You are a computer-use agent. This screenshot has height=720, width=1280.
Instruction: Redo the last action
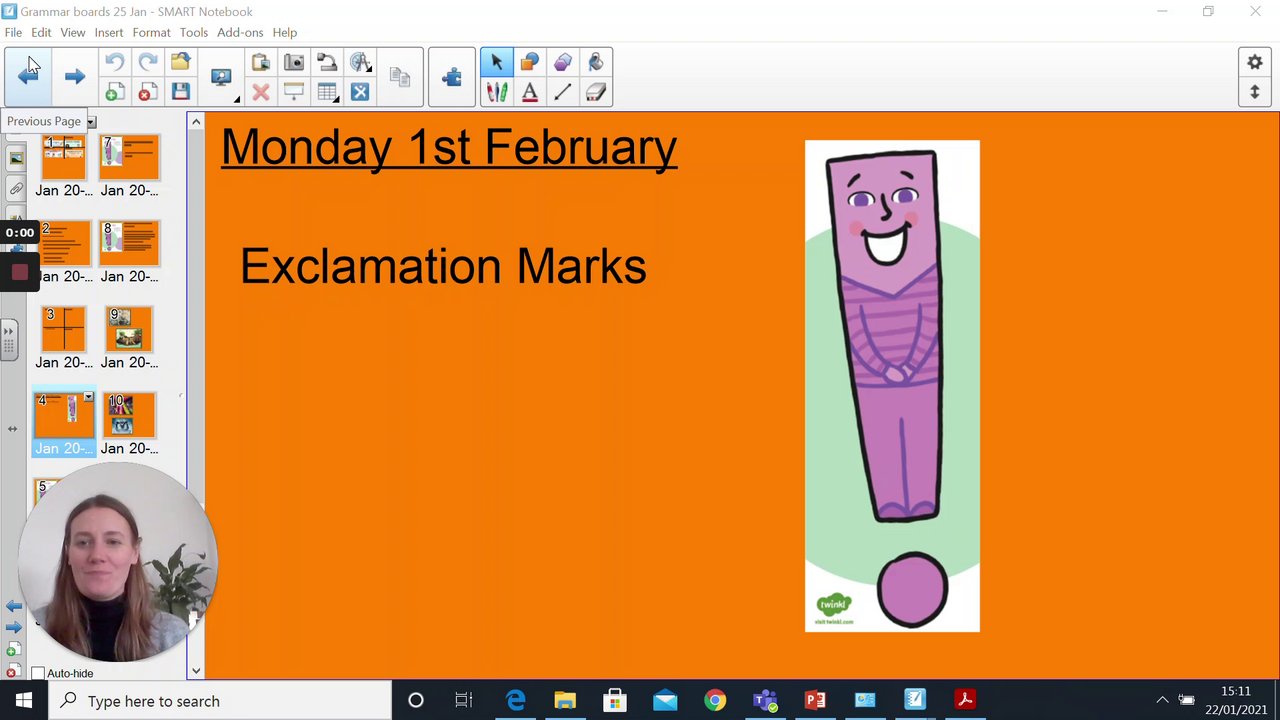click(147, 62)
